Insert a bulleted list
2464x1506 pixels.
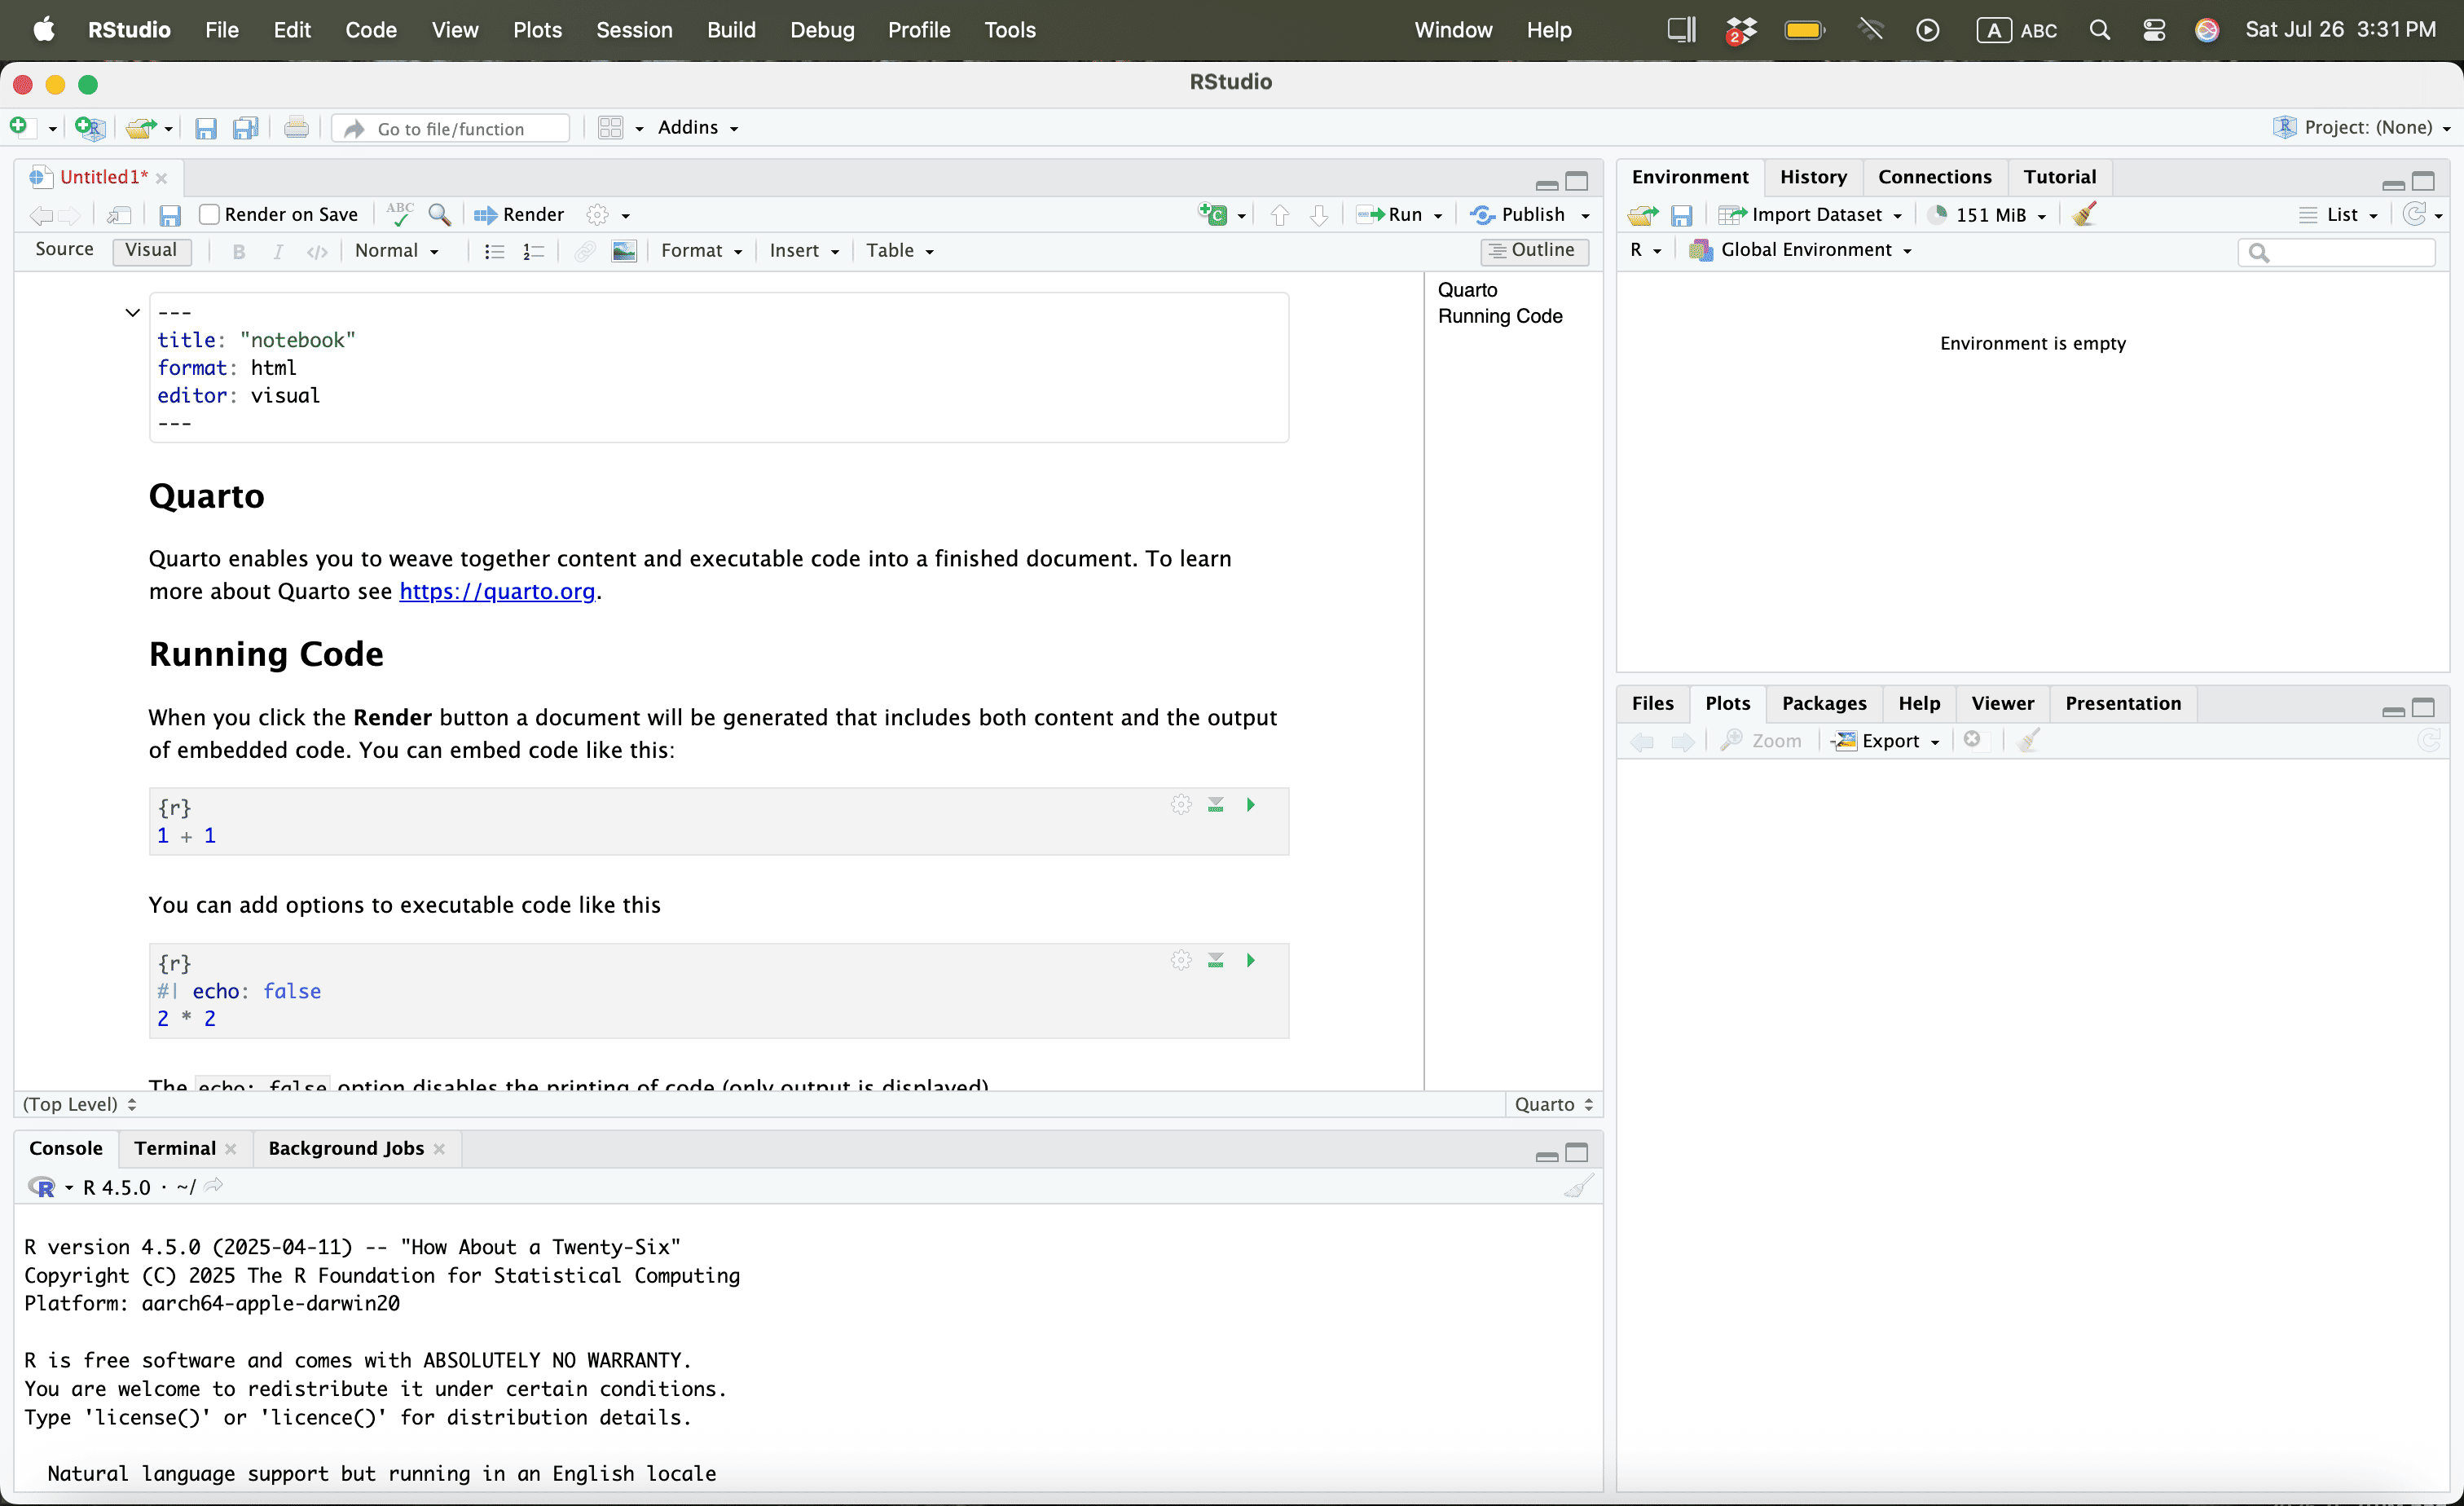point(494,251)
